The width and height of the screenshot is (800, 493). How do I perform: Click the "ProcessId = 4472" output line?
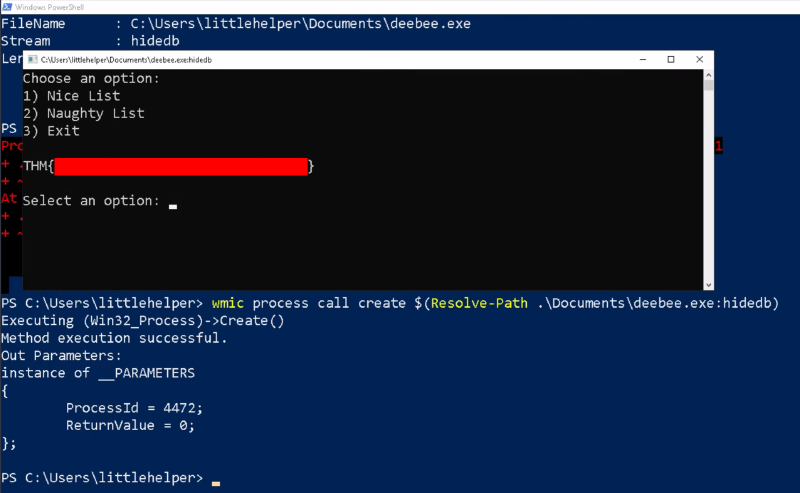(x=130, y=408)
